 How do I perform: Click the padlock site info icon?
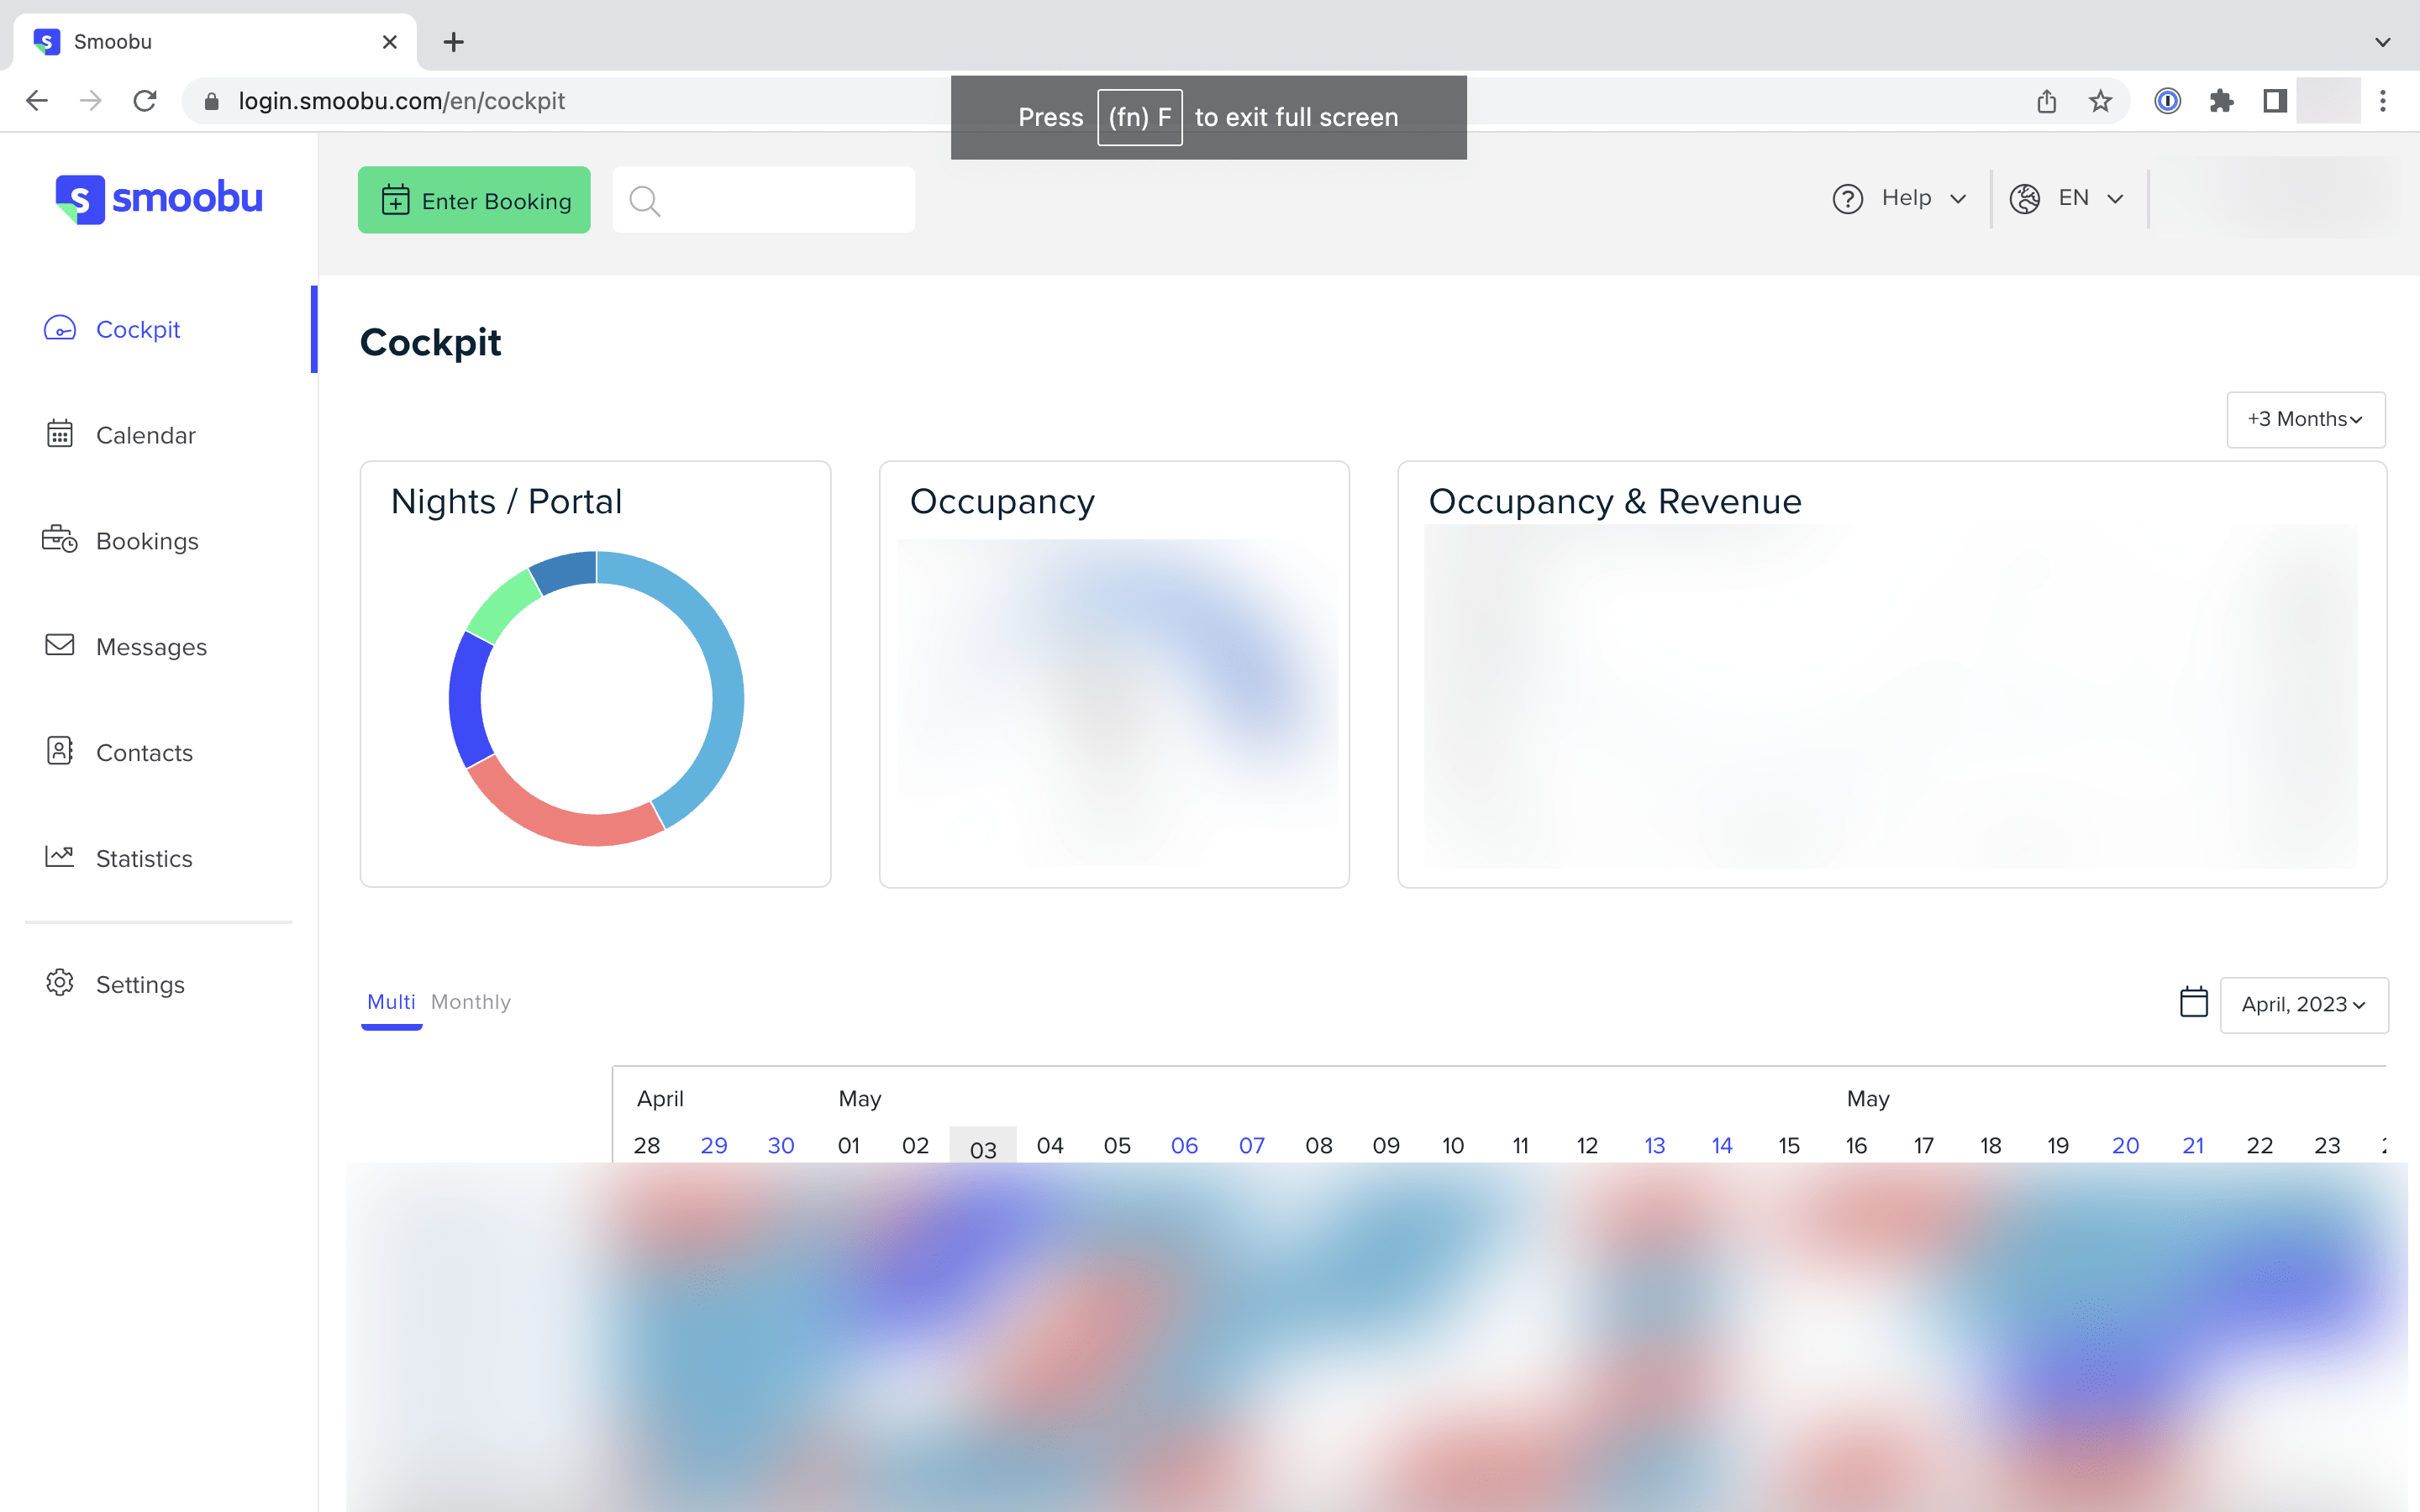pos(211,101)
